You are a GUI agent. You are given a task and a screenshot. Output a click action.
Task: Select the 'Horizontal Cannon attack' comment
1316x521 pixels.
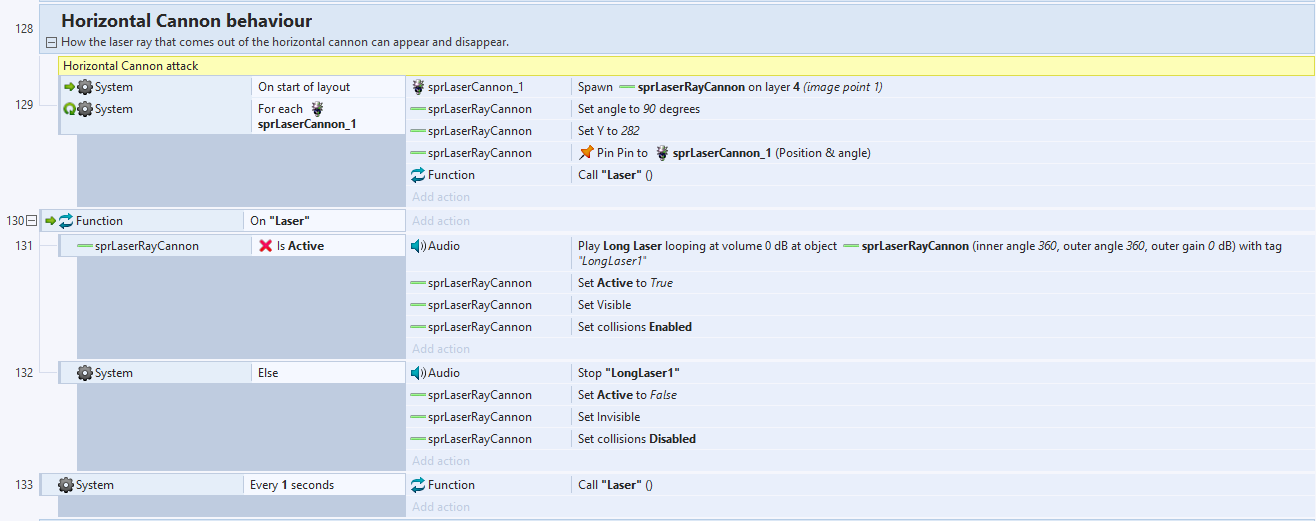[x=131, y=66]
